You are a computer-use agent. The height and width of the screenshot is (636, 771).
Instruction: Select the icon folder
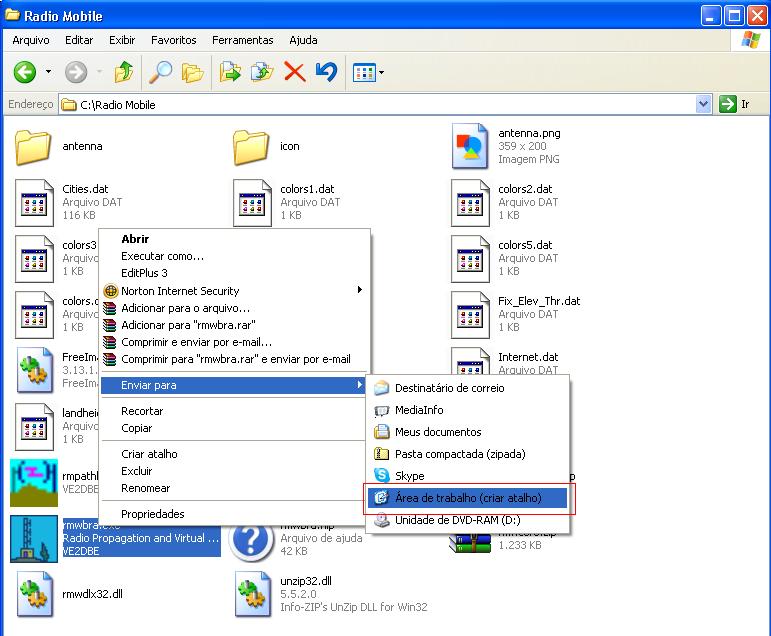(x=251, y=147)
